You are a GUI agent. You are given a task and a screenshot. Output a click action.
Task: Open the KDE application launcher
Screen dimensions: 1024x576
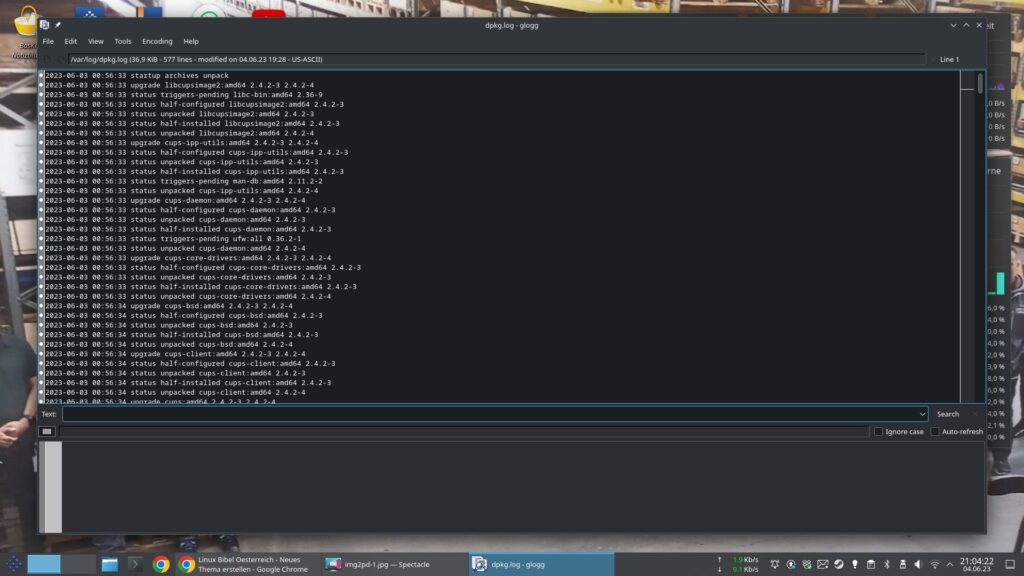point(14,564)
